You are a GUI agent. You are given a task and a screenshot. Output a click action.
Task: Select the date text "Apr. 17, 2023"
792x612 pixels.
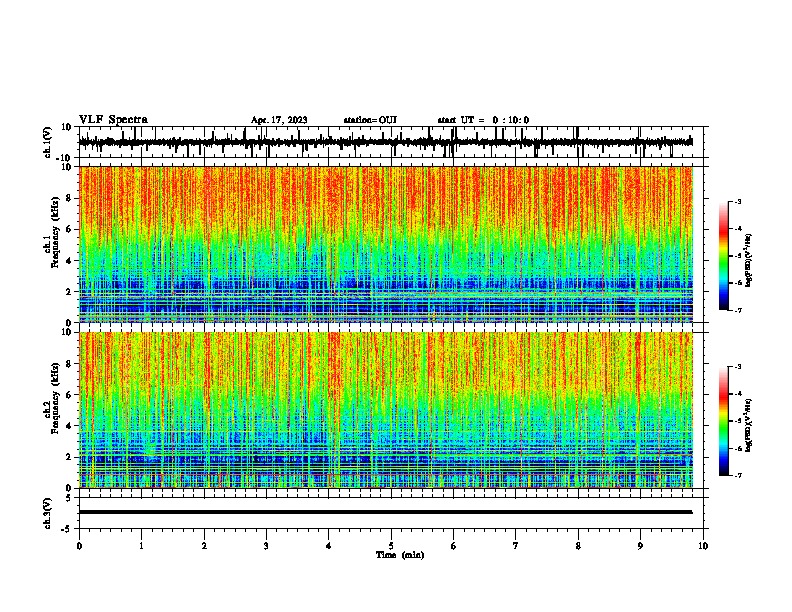279,120
